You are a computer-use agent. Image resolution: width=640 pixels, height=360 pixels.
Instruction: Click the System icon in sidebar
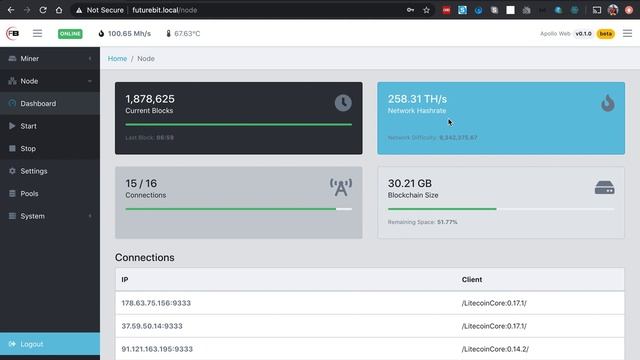12,216
